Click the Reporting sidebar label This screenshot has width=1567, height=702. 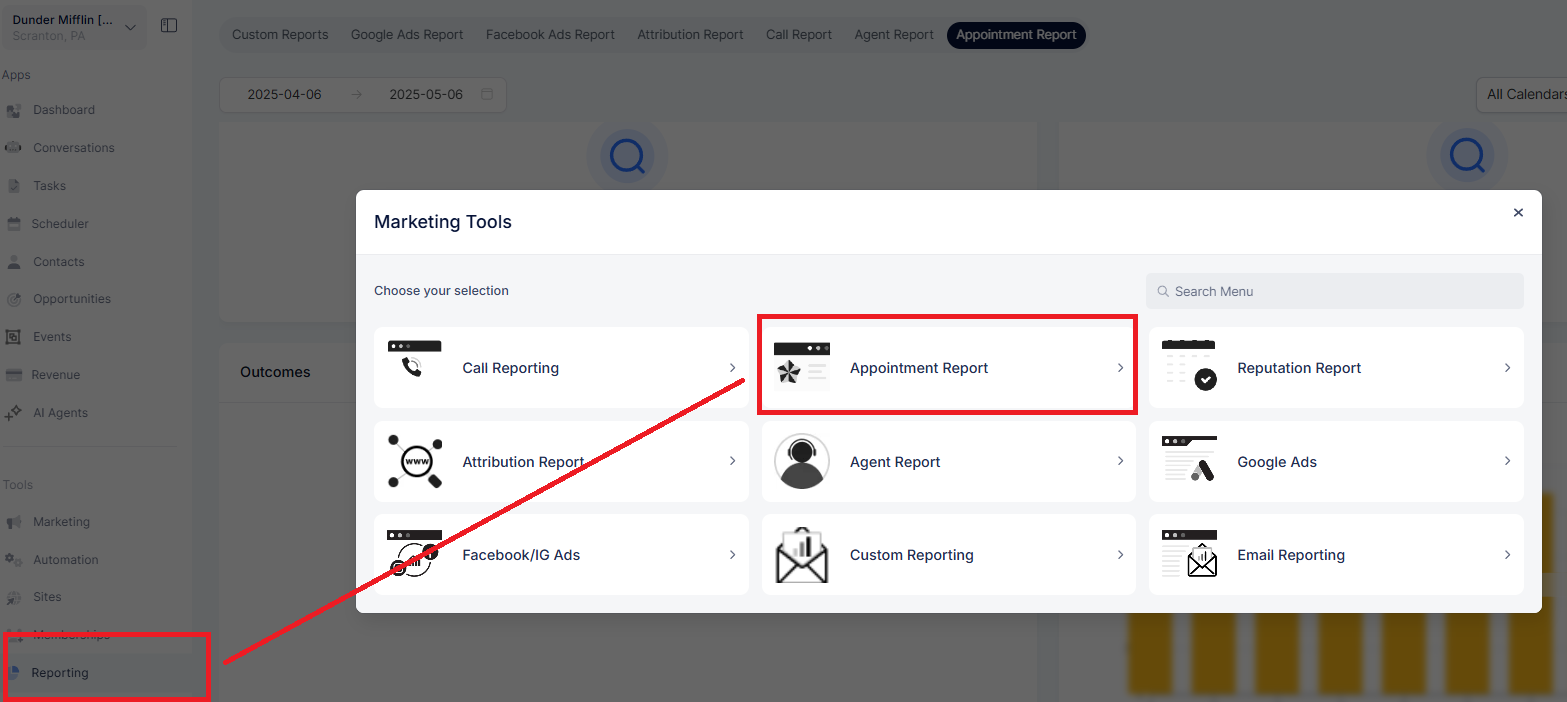click(60, 673)
